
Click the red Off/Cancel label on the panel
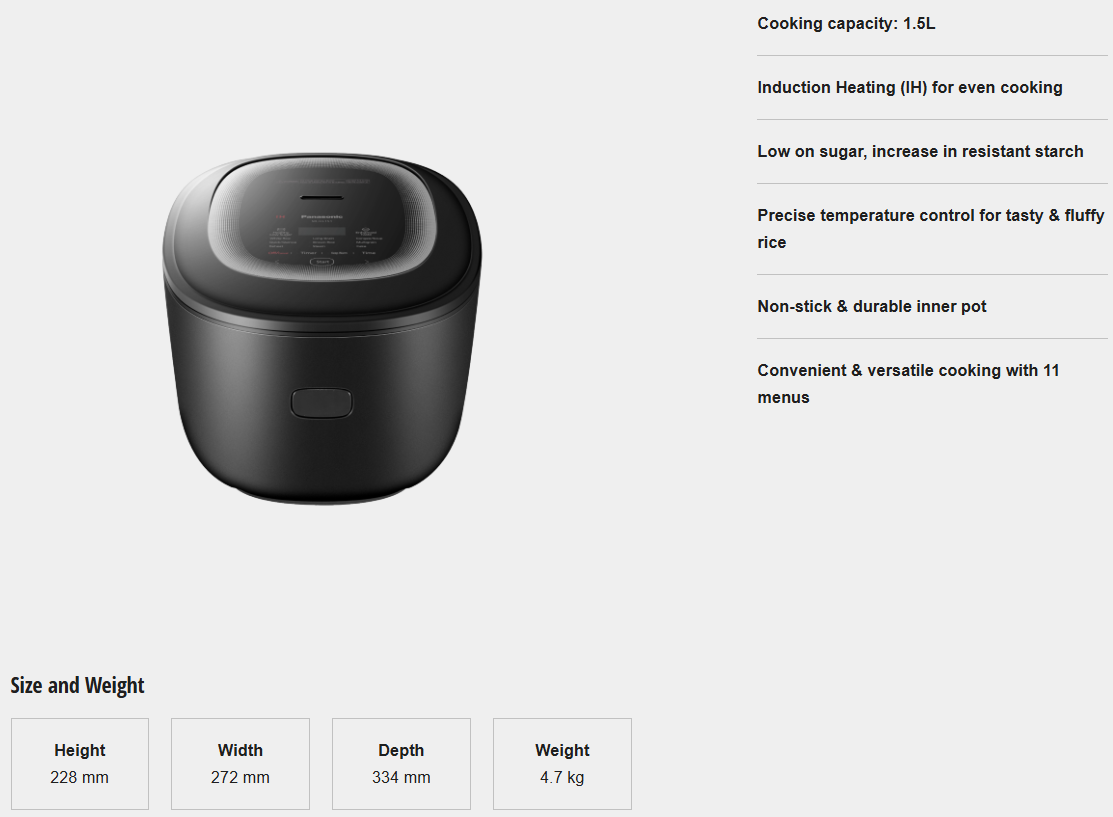tap(278, 253)
